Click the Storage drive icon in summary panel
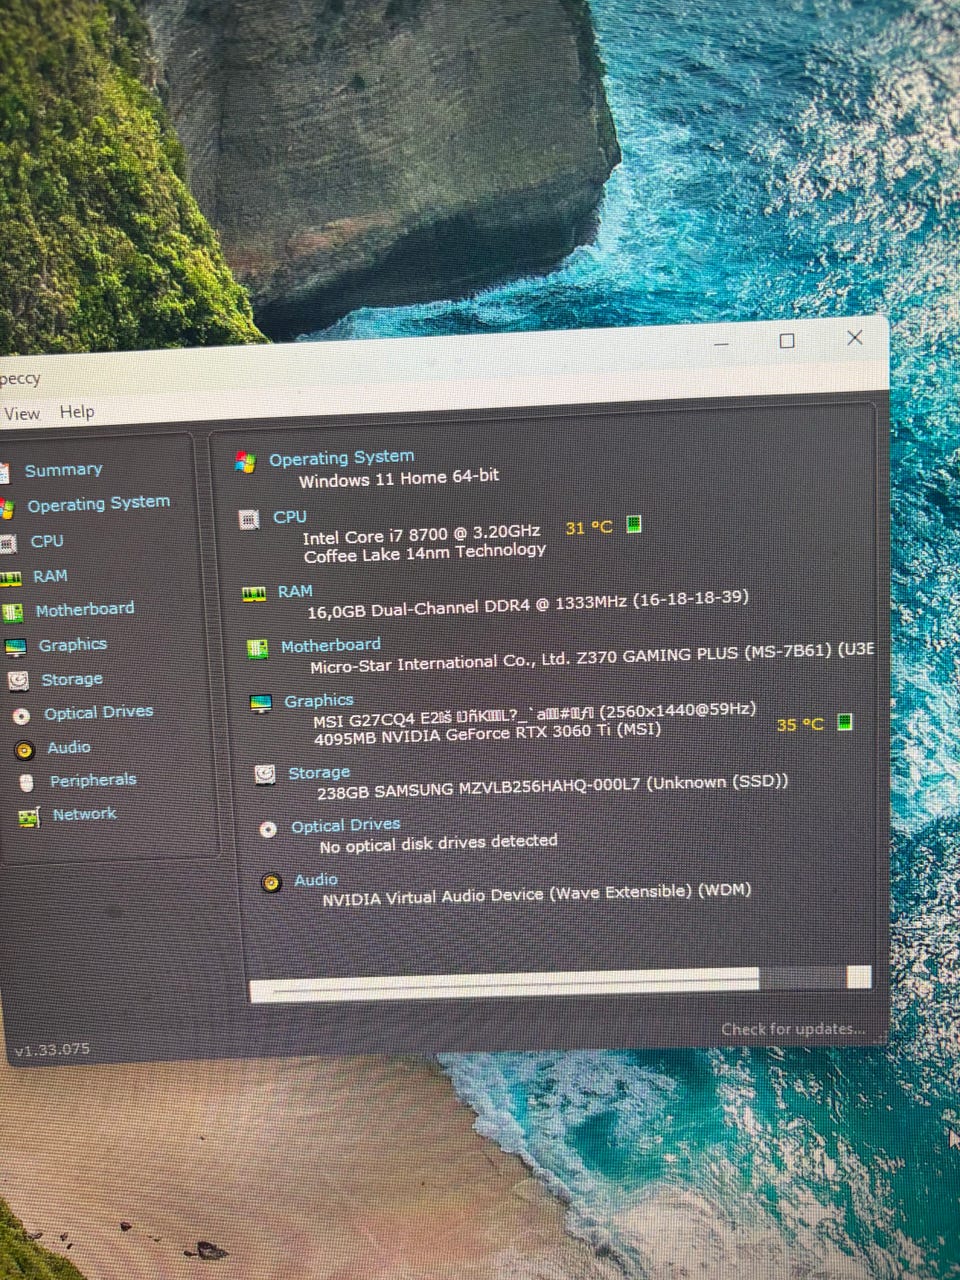Viewport: 960px width, 1280px height. pyautogui.click(x=265, y=774)
